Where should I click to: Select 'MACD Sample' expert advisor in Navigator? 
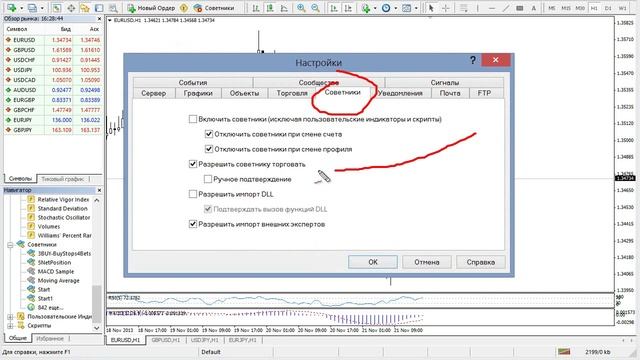point(56,271)
